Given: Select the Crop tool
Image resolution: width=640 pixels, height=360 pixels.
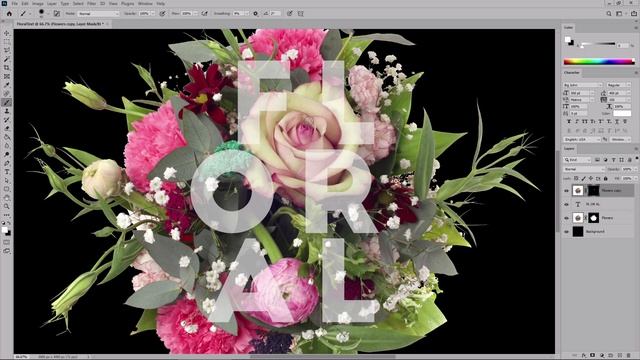Looking at the screenshot, I should point(7,68).
